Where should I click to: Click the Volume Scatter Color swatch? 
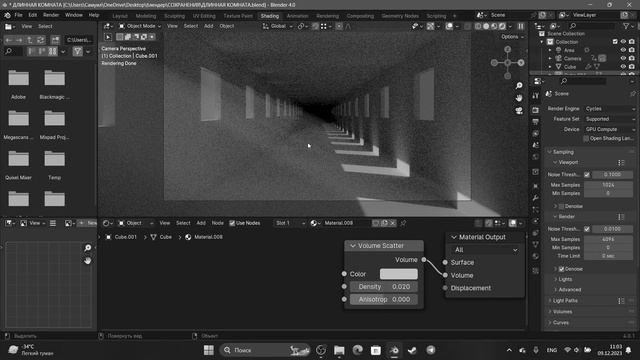pos(399,274)
